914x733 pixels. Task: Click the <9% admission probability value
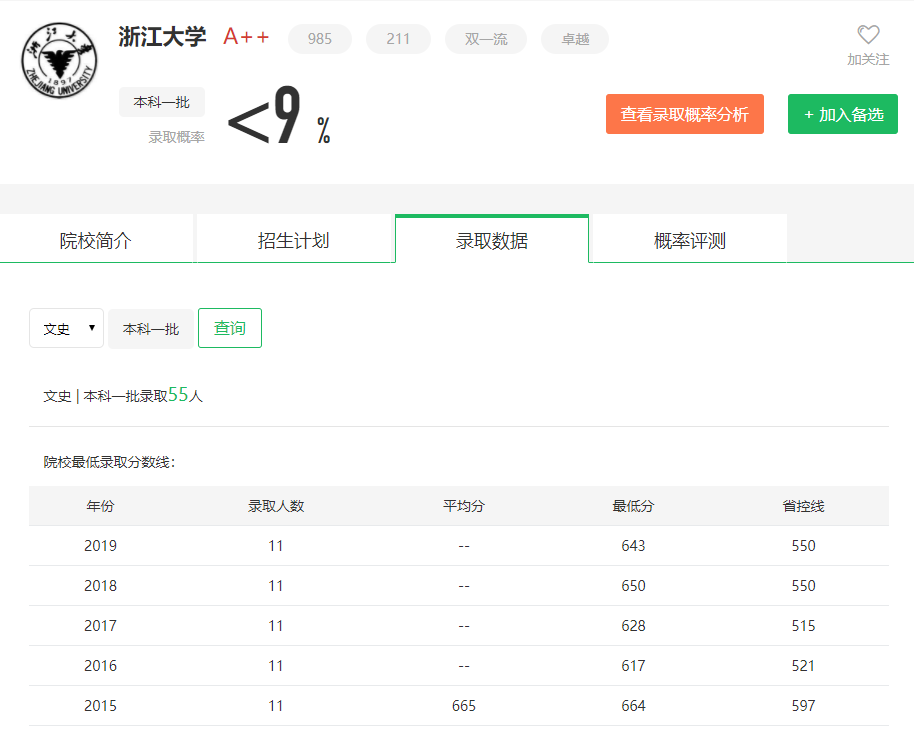(279, 115)
